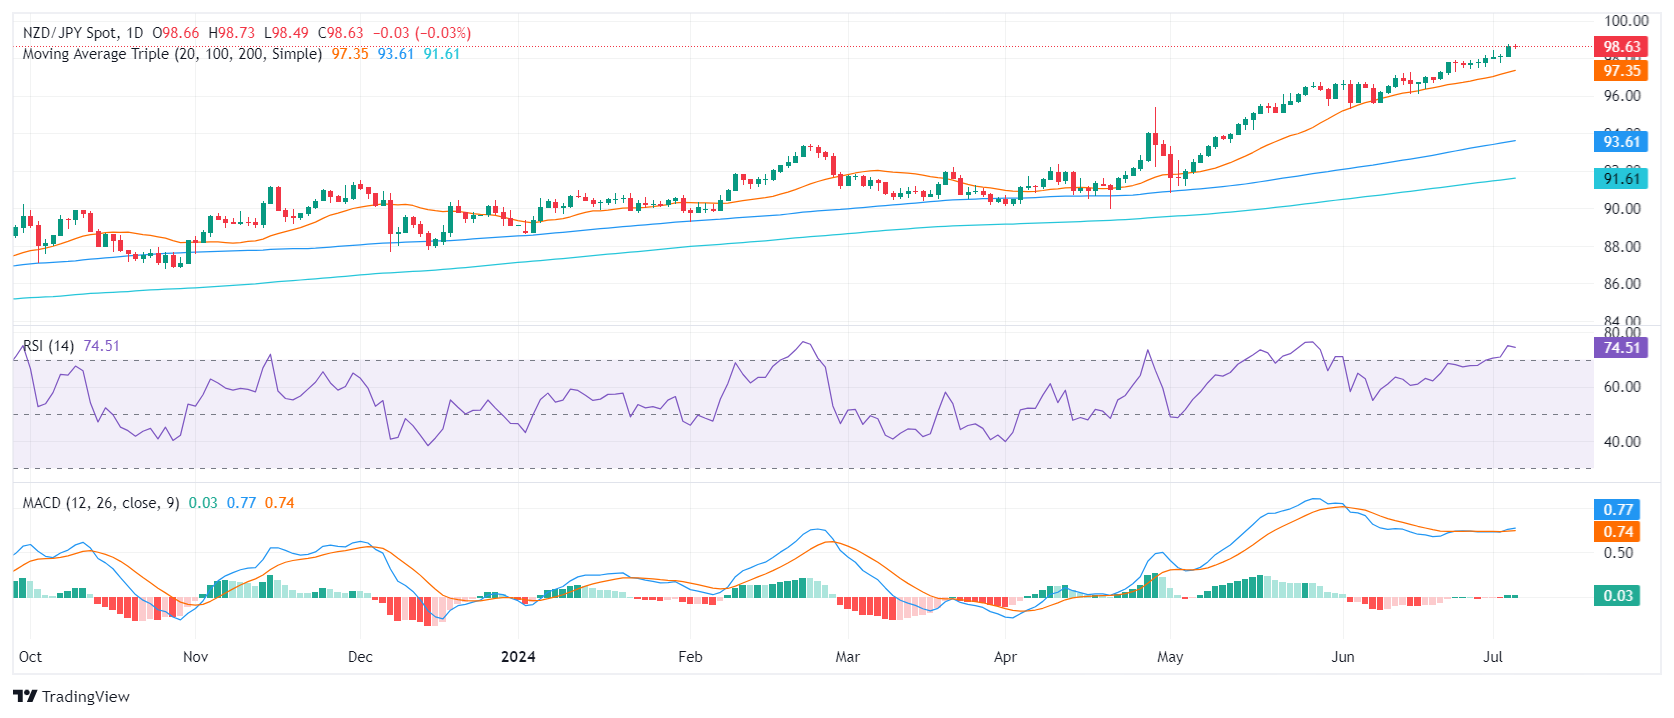Click the Jul label on time axis
Screen dimensions: 1674x718
[x=1493, y=657]
